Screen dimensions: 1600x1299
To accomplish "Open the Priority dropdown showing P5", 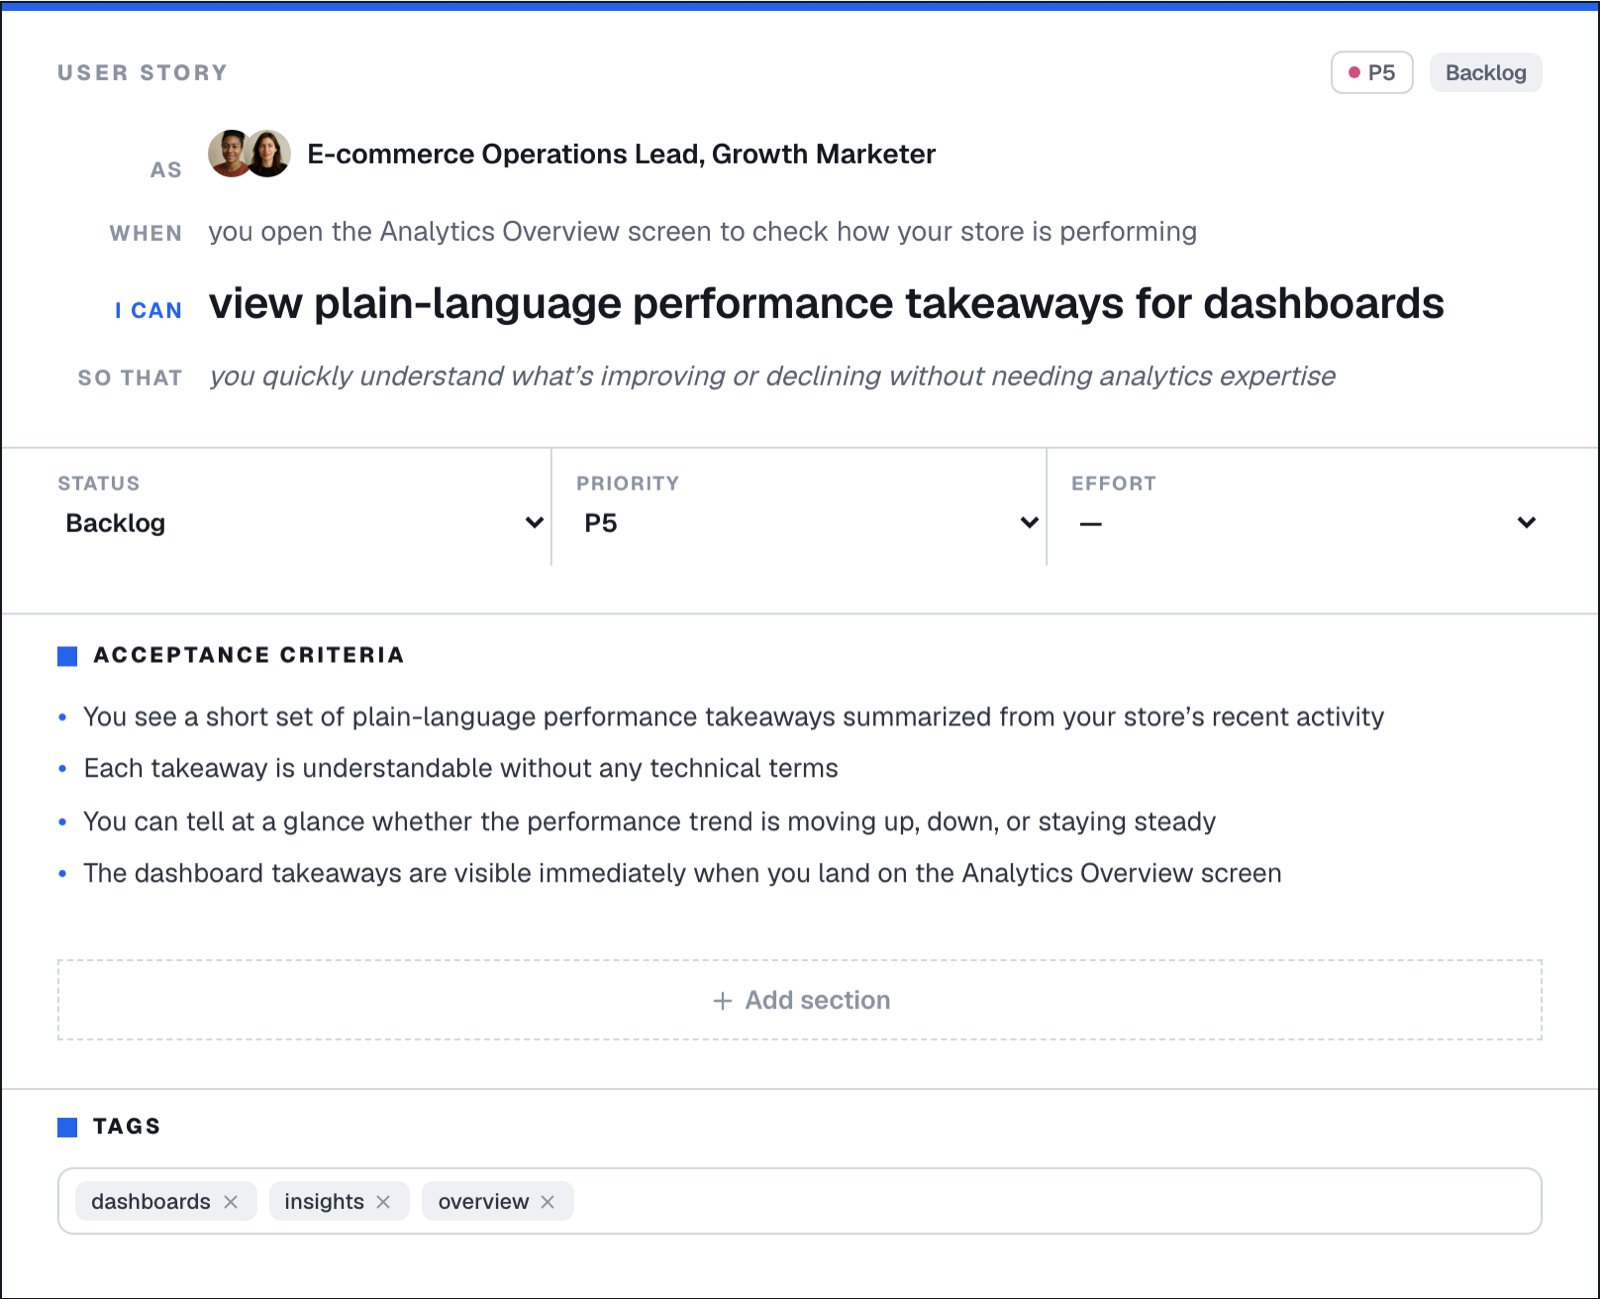I will (x=811, y=523).
